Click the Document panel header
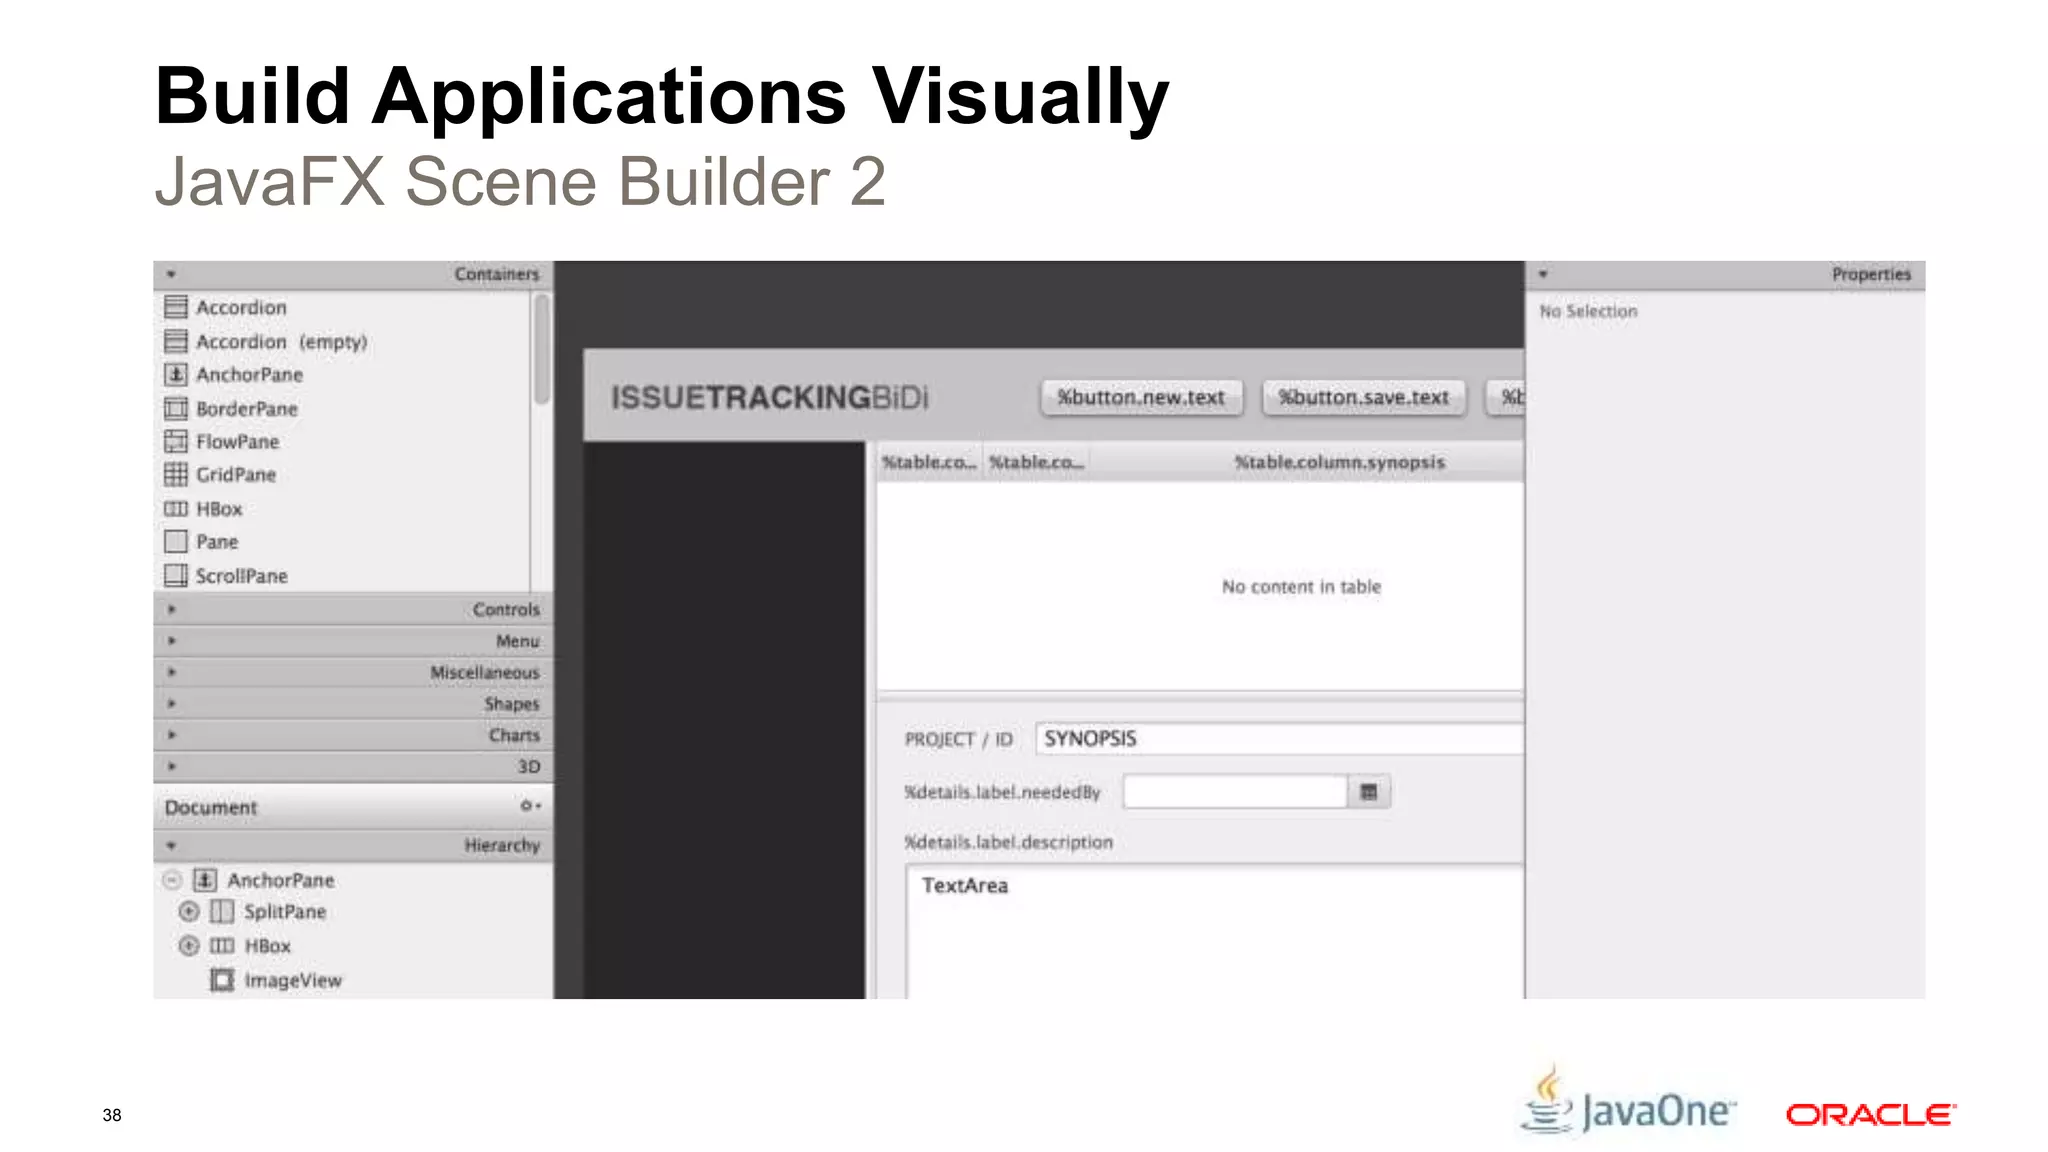 353,806
